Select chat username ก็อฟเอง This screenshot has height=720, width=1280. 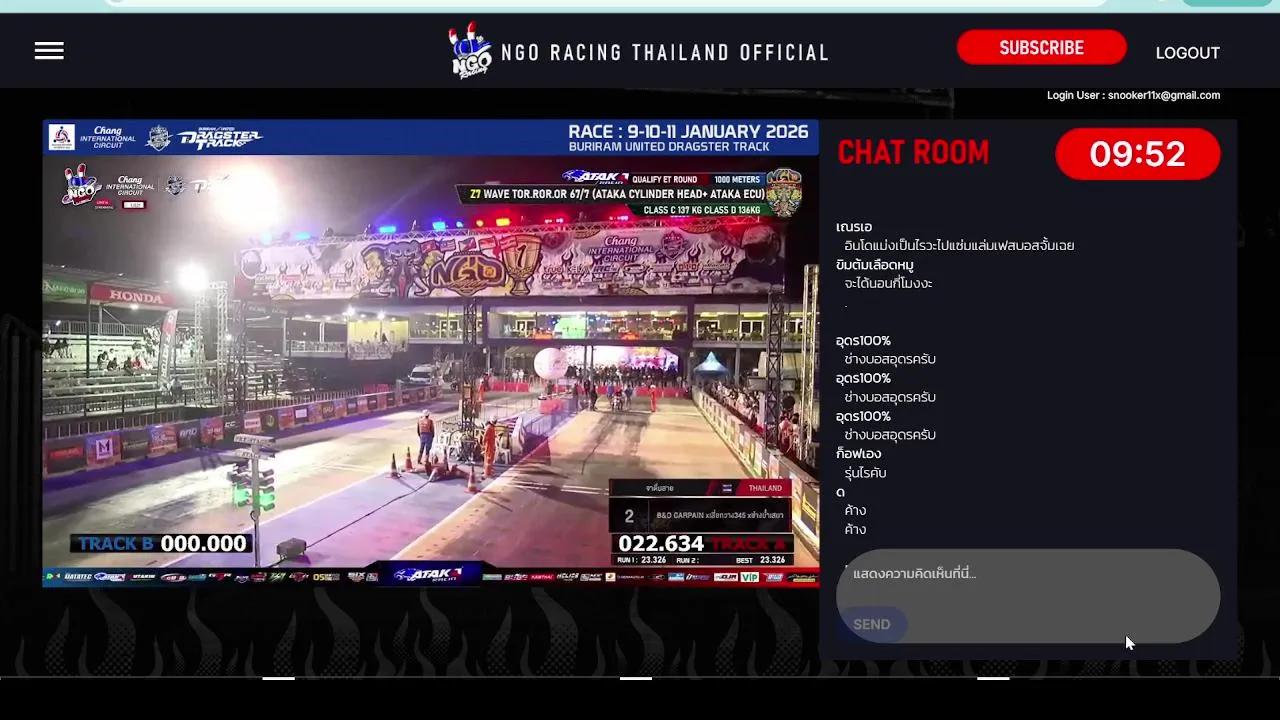click(x=859, y=454)
